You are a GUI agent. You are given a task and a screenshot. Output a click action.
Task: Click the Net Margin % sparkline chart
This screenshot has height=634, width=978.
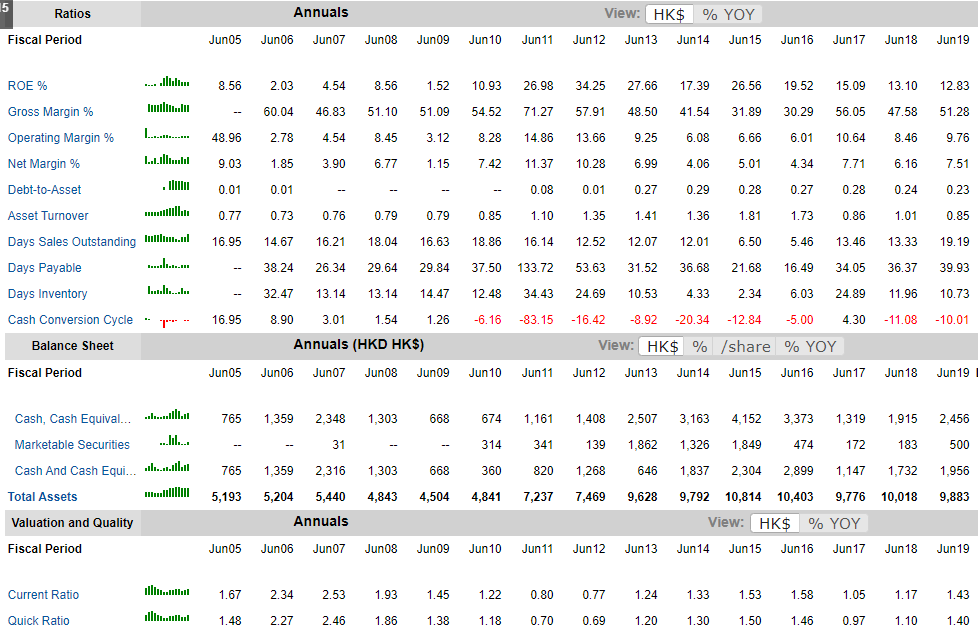tap(167, 160)
